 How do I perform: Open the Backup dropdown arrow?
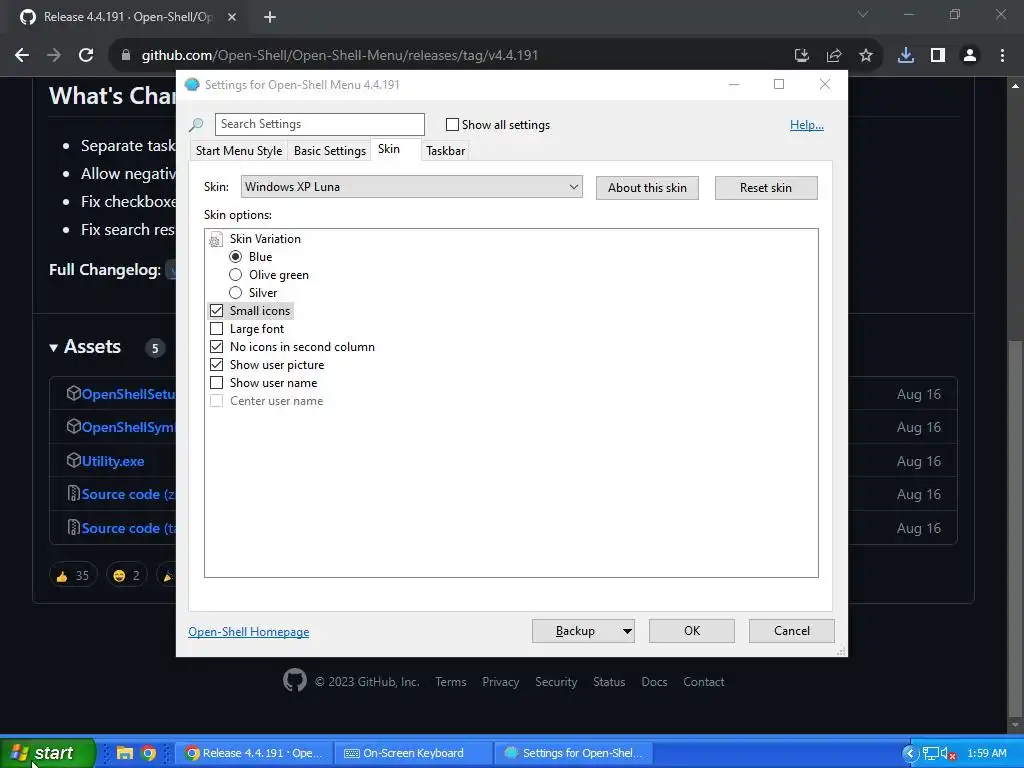626,631
